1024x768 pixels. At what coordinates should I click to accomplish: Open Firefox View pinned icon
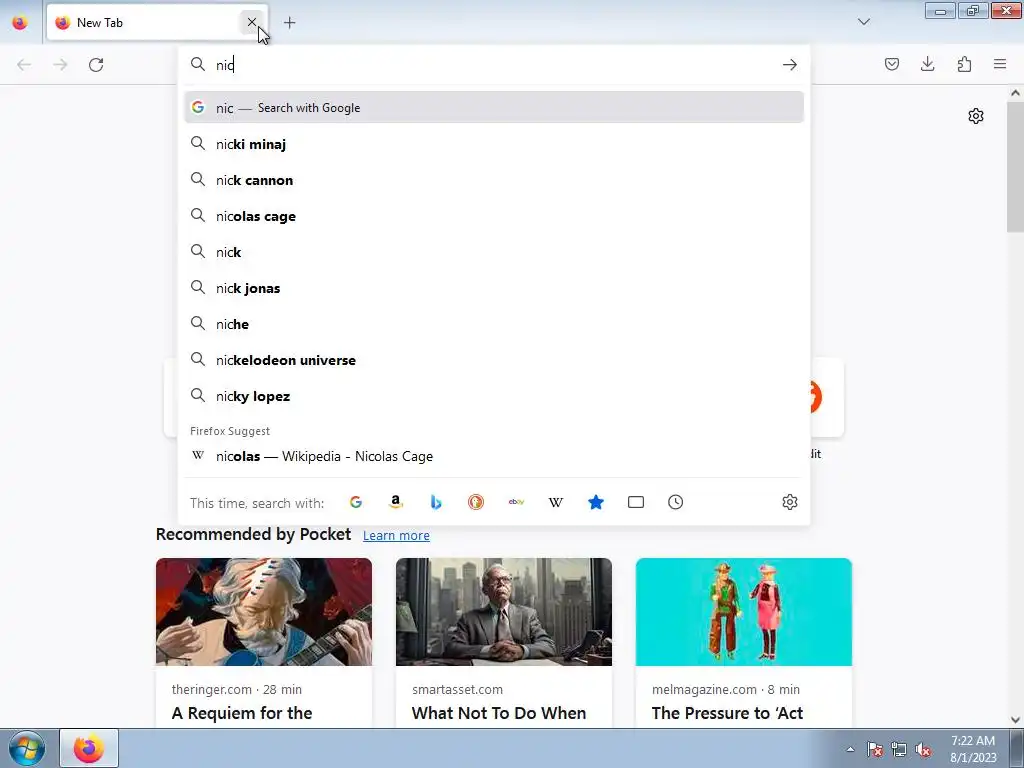(20, 23)
